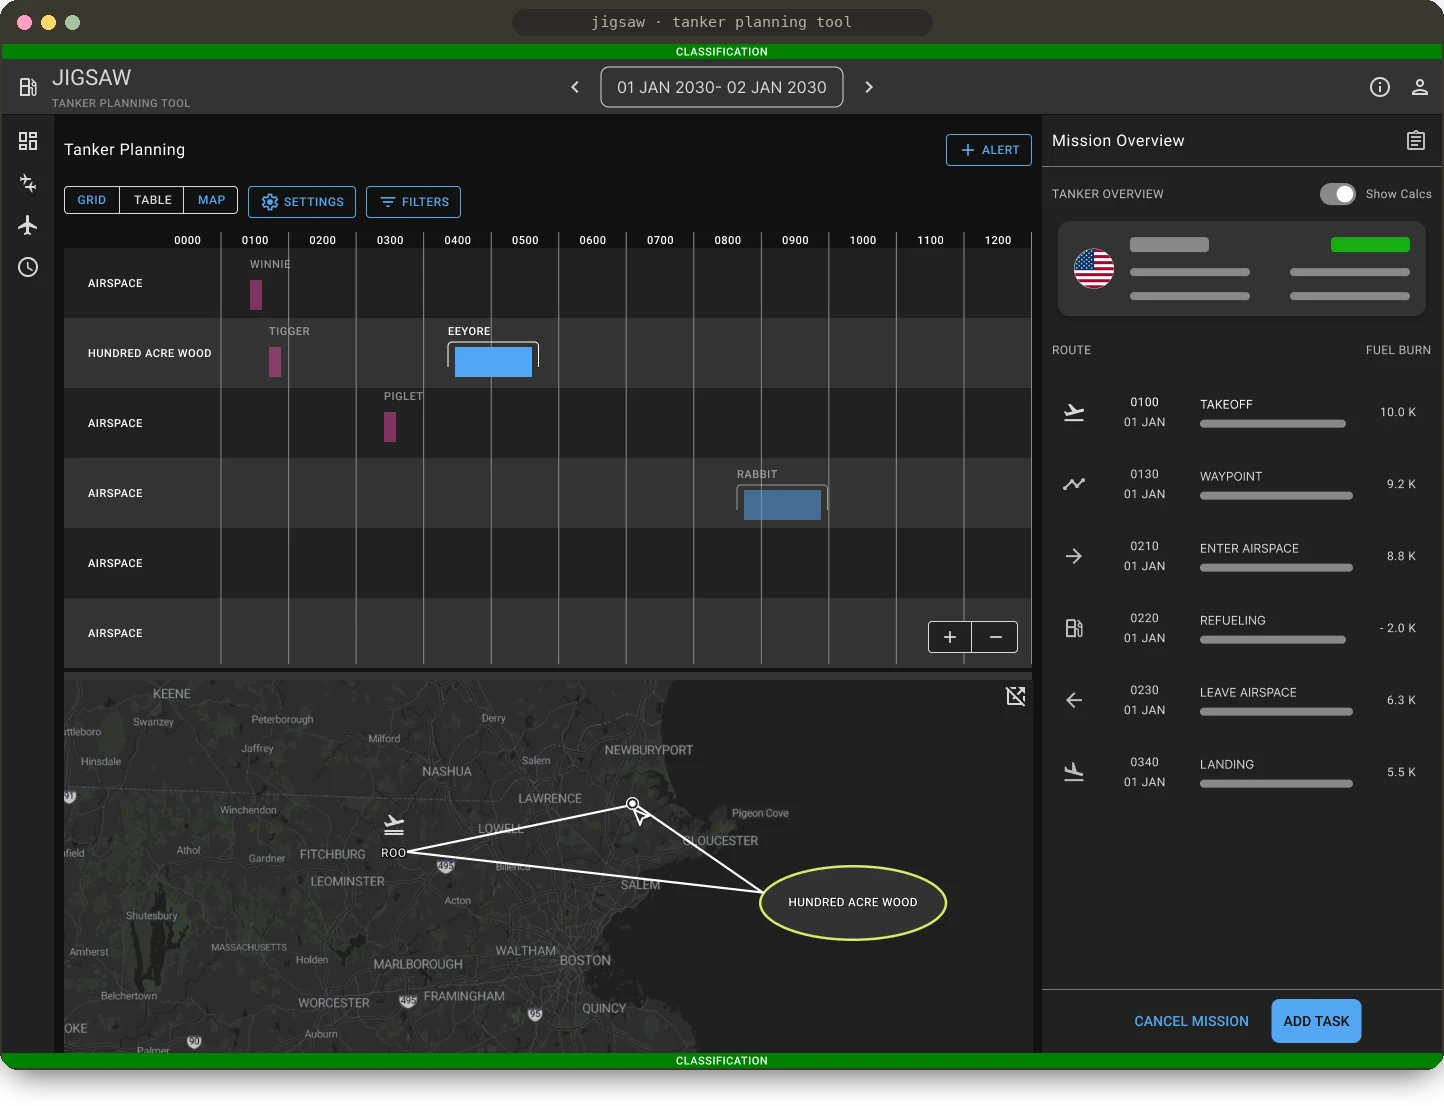The height and width of the screenshot is (1106, 1444).
Task: Click the refueling pump route icon
Action: [x=1074, y=628]
